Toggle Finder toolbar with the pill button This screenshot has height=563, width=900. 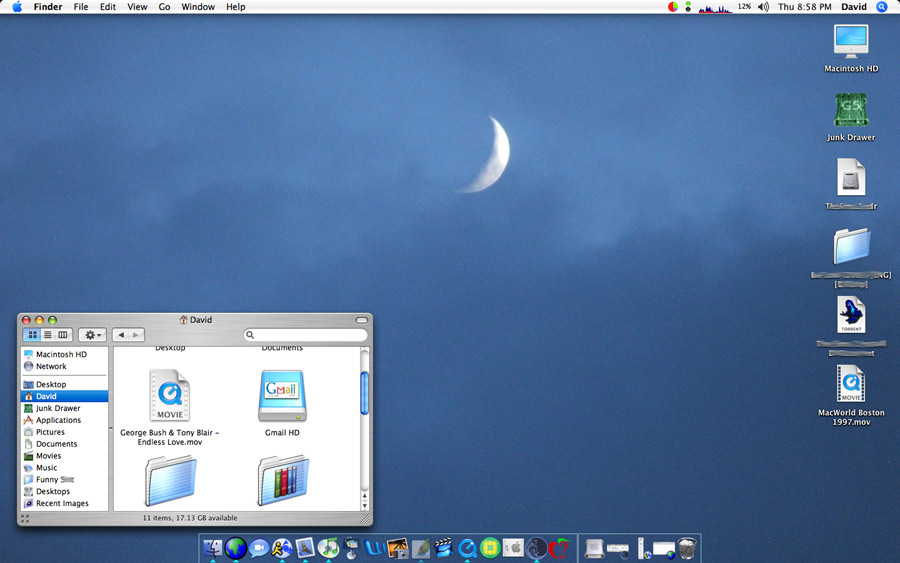[361, 320]
